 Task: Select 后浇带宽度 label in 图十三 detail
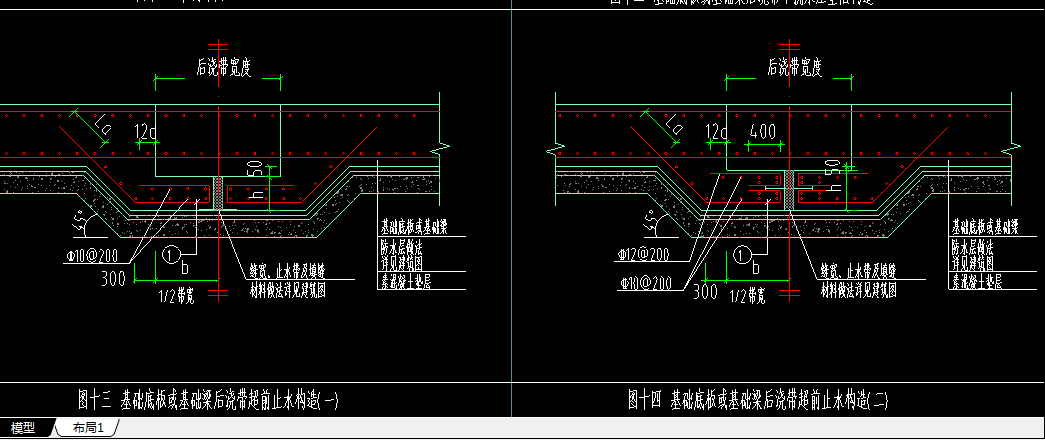click(x=224, y=69)
